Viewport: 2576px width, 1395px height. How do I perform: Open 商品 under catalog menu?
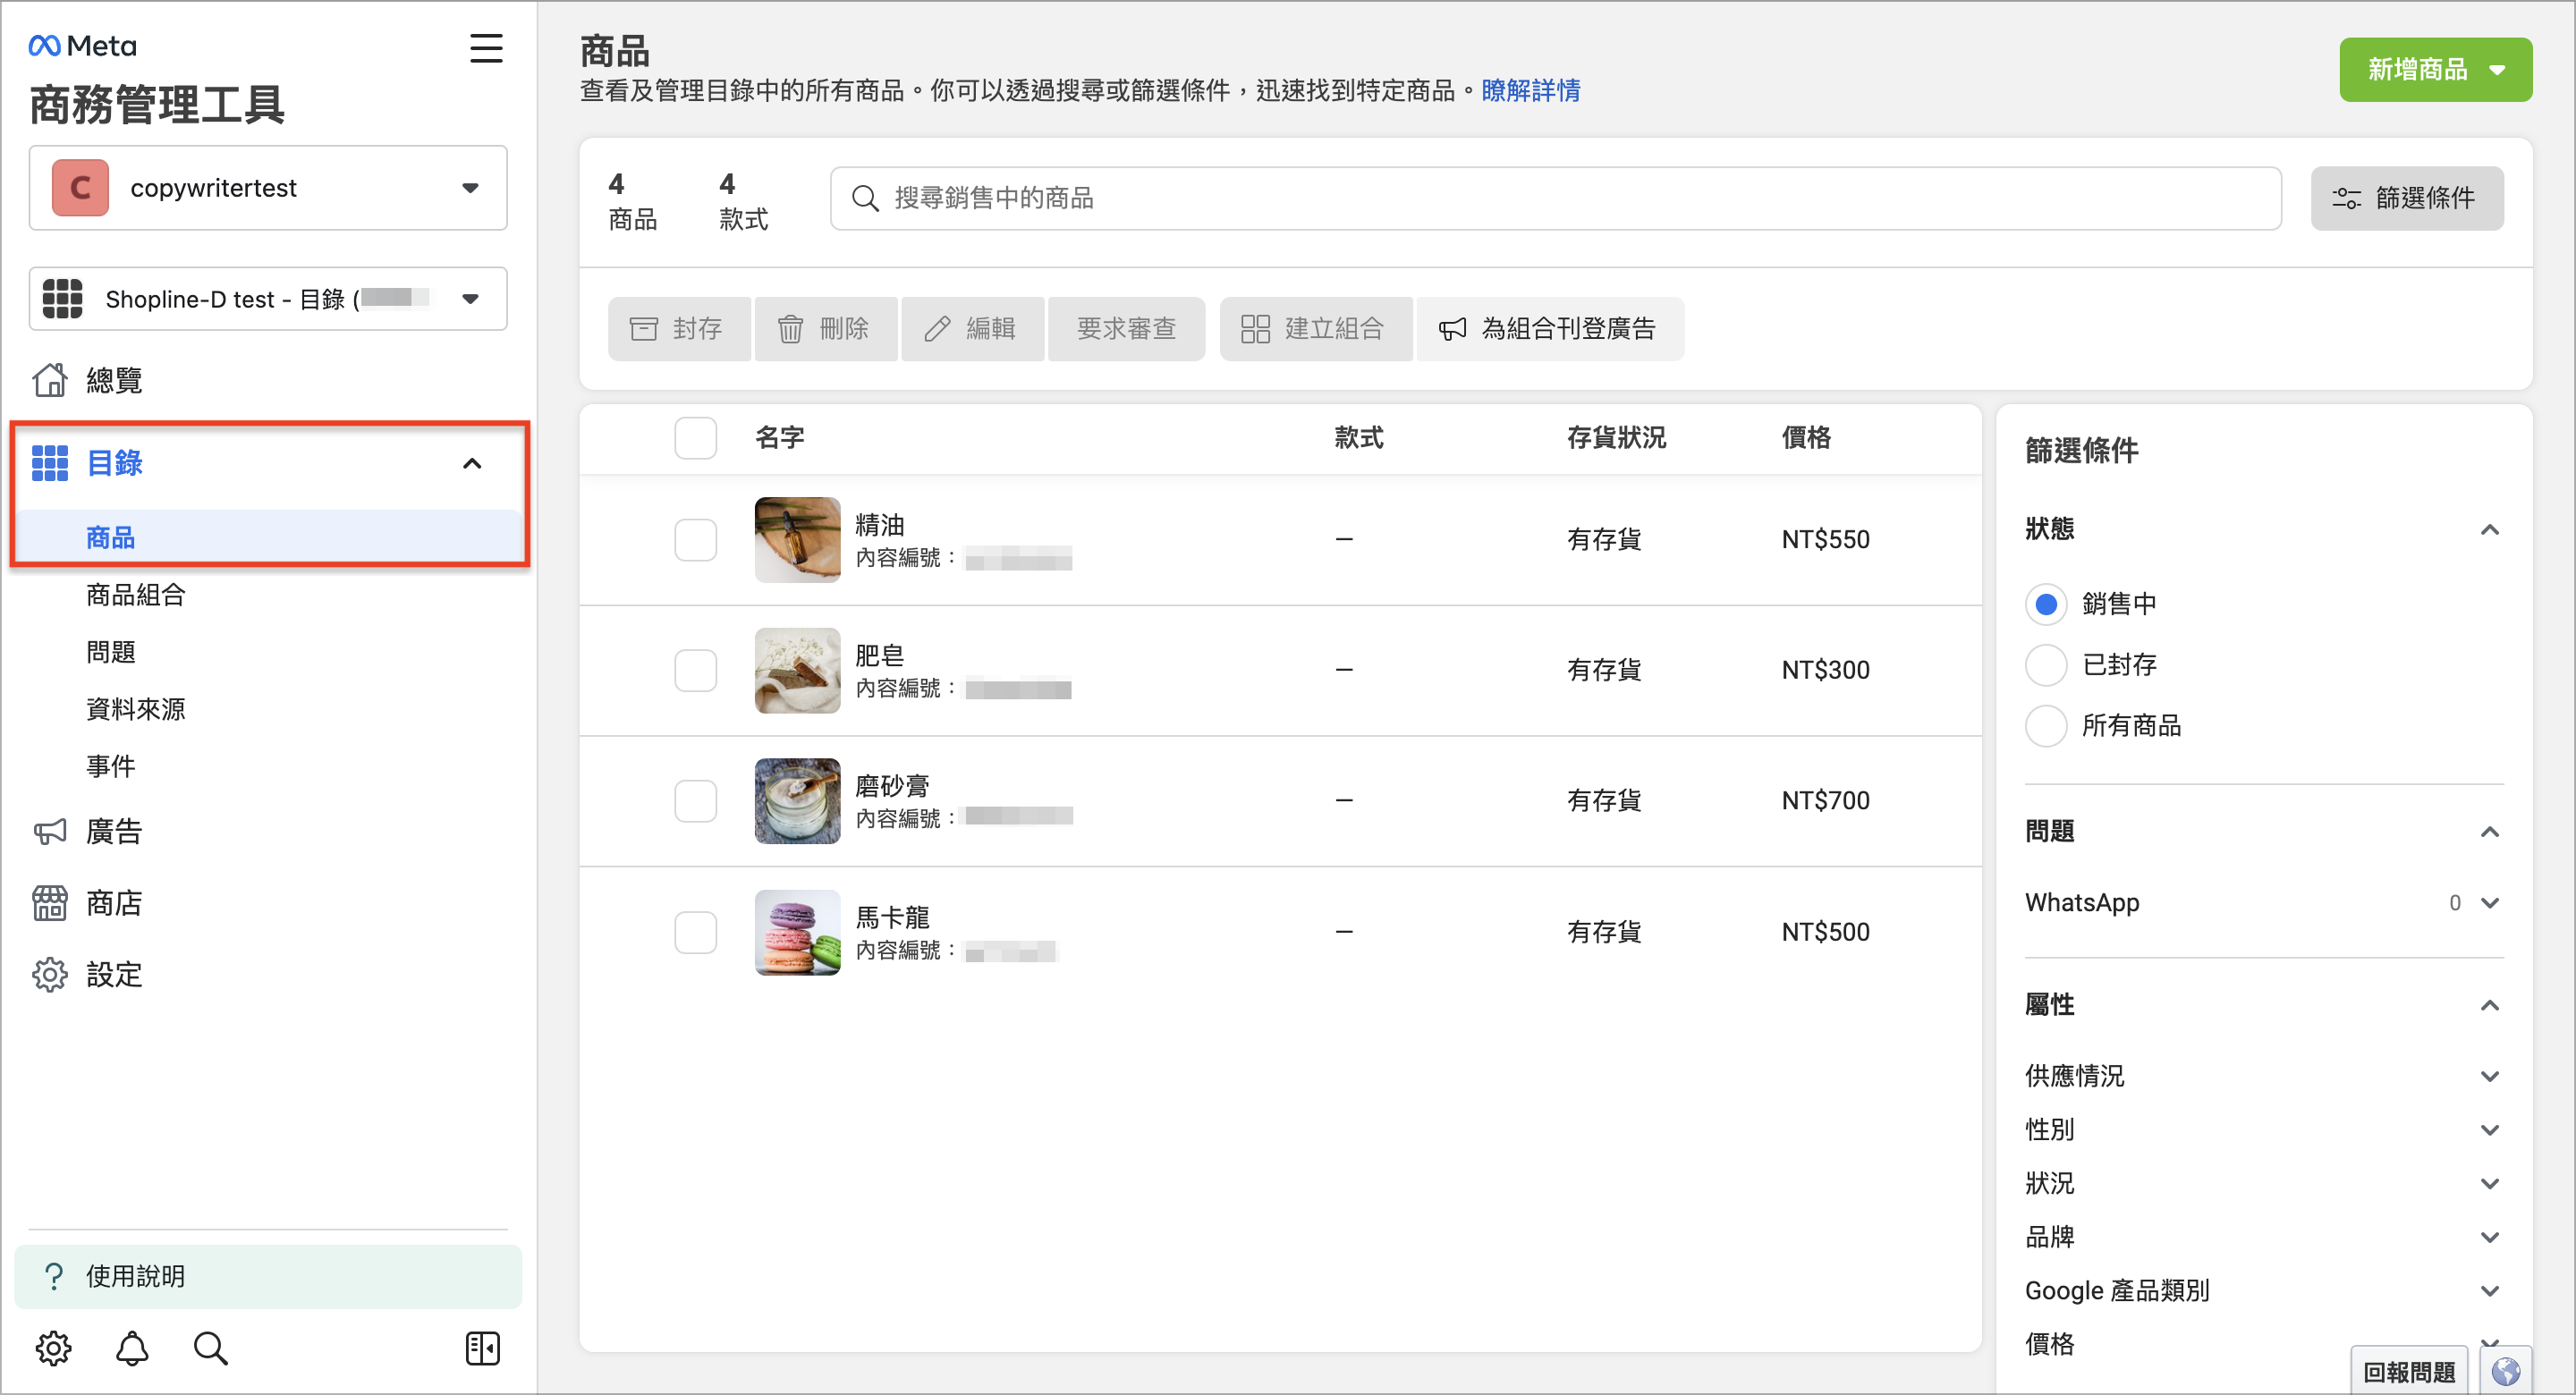pos(110,538)
